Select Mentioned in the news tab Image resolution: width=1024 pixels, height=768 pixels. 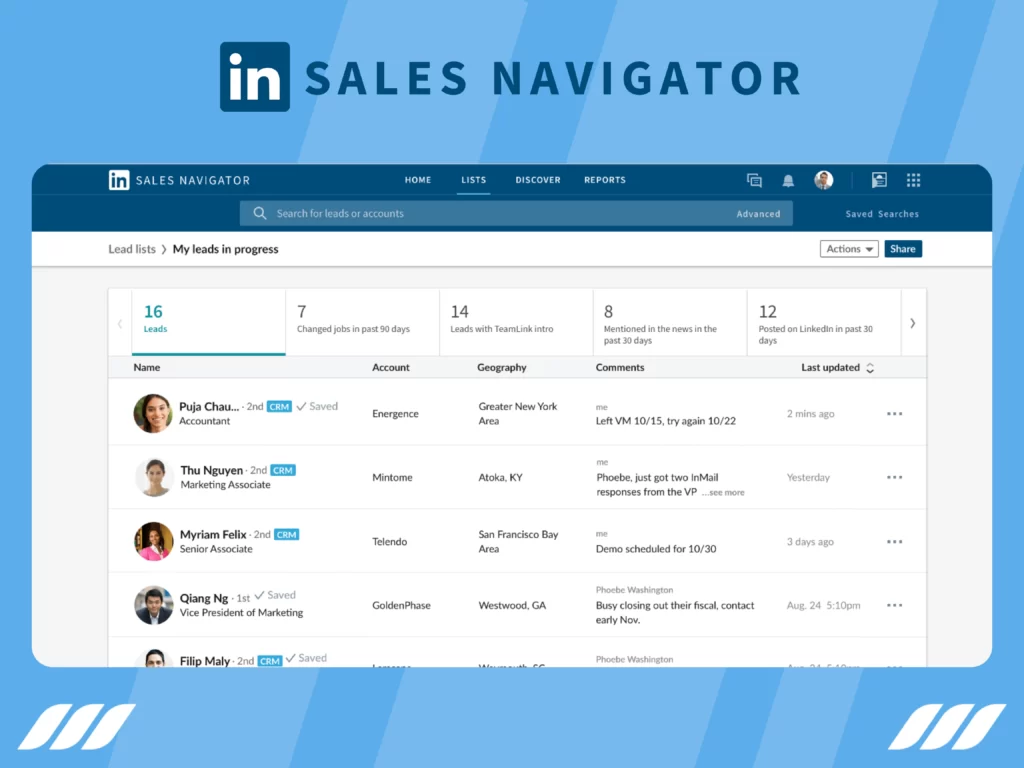670,322
